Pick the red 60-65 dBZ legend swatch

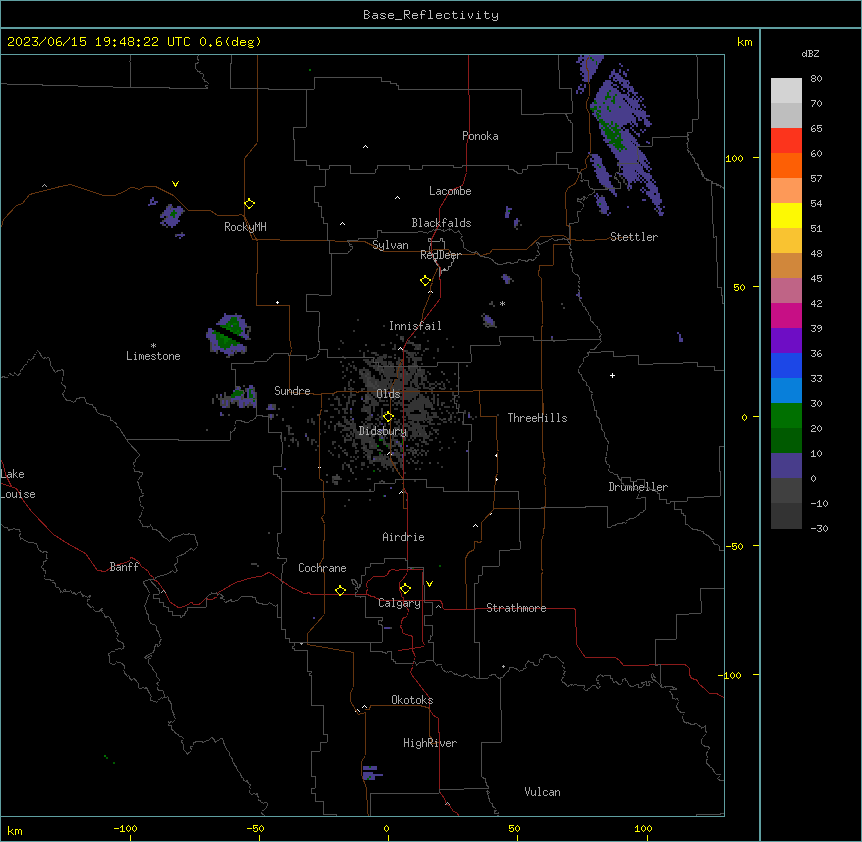click(x=786, y=141)
